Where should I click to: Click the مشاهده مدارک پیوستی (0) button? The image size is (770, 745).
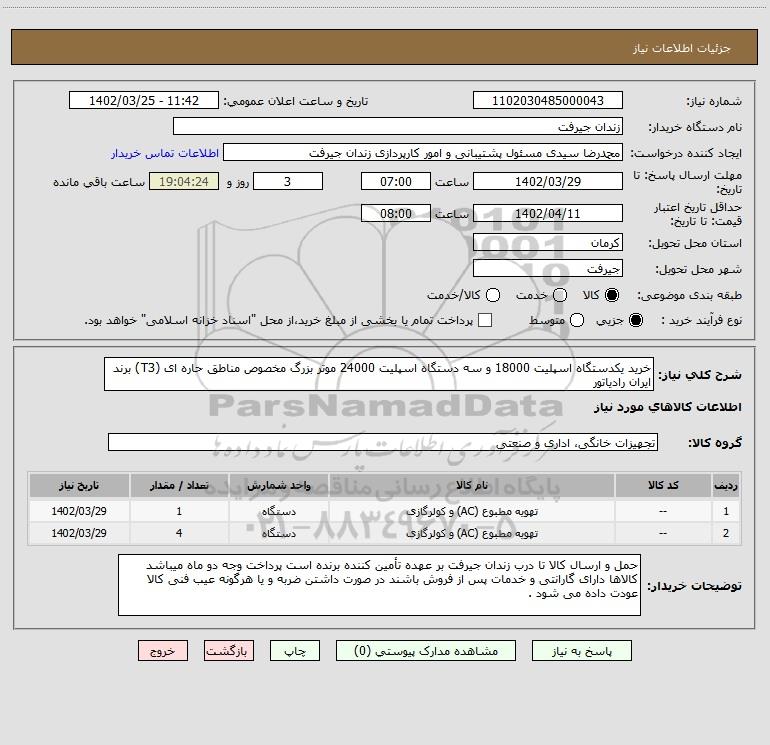pyautogui.click(x=426, y=651)
